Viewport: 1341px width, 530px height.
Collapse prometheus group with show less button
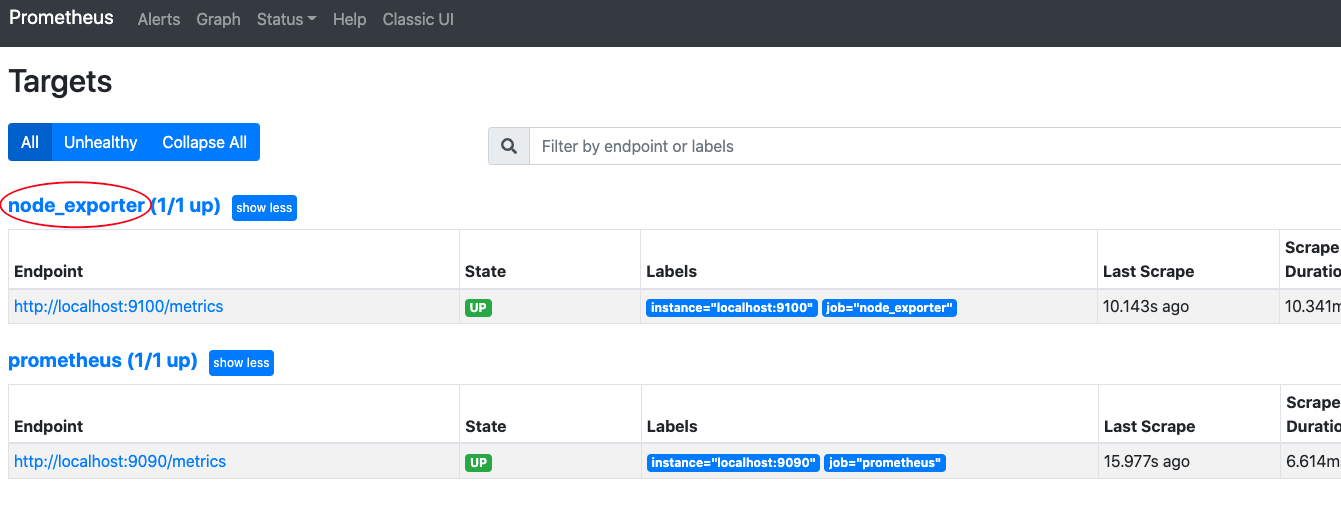click(x=241, y=363)
